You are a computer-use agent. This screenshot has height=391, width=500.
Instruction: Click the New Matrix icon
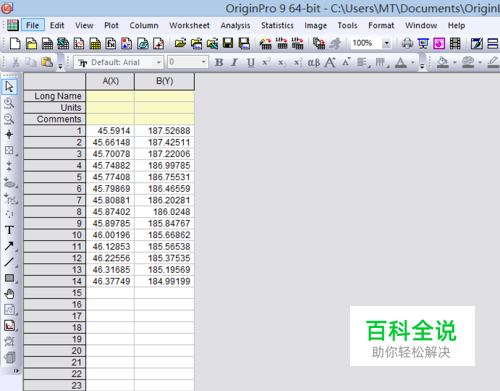95,43
